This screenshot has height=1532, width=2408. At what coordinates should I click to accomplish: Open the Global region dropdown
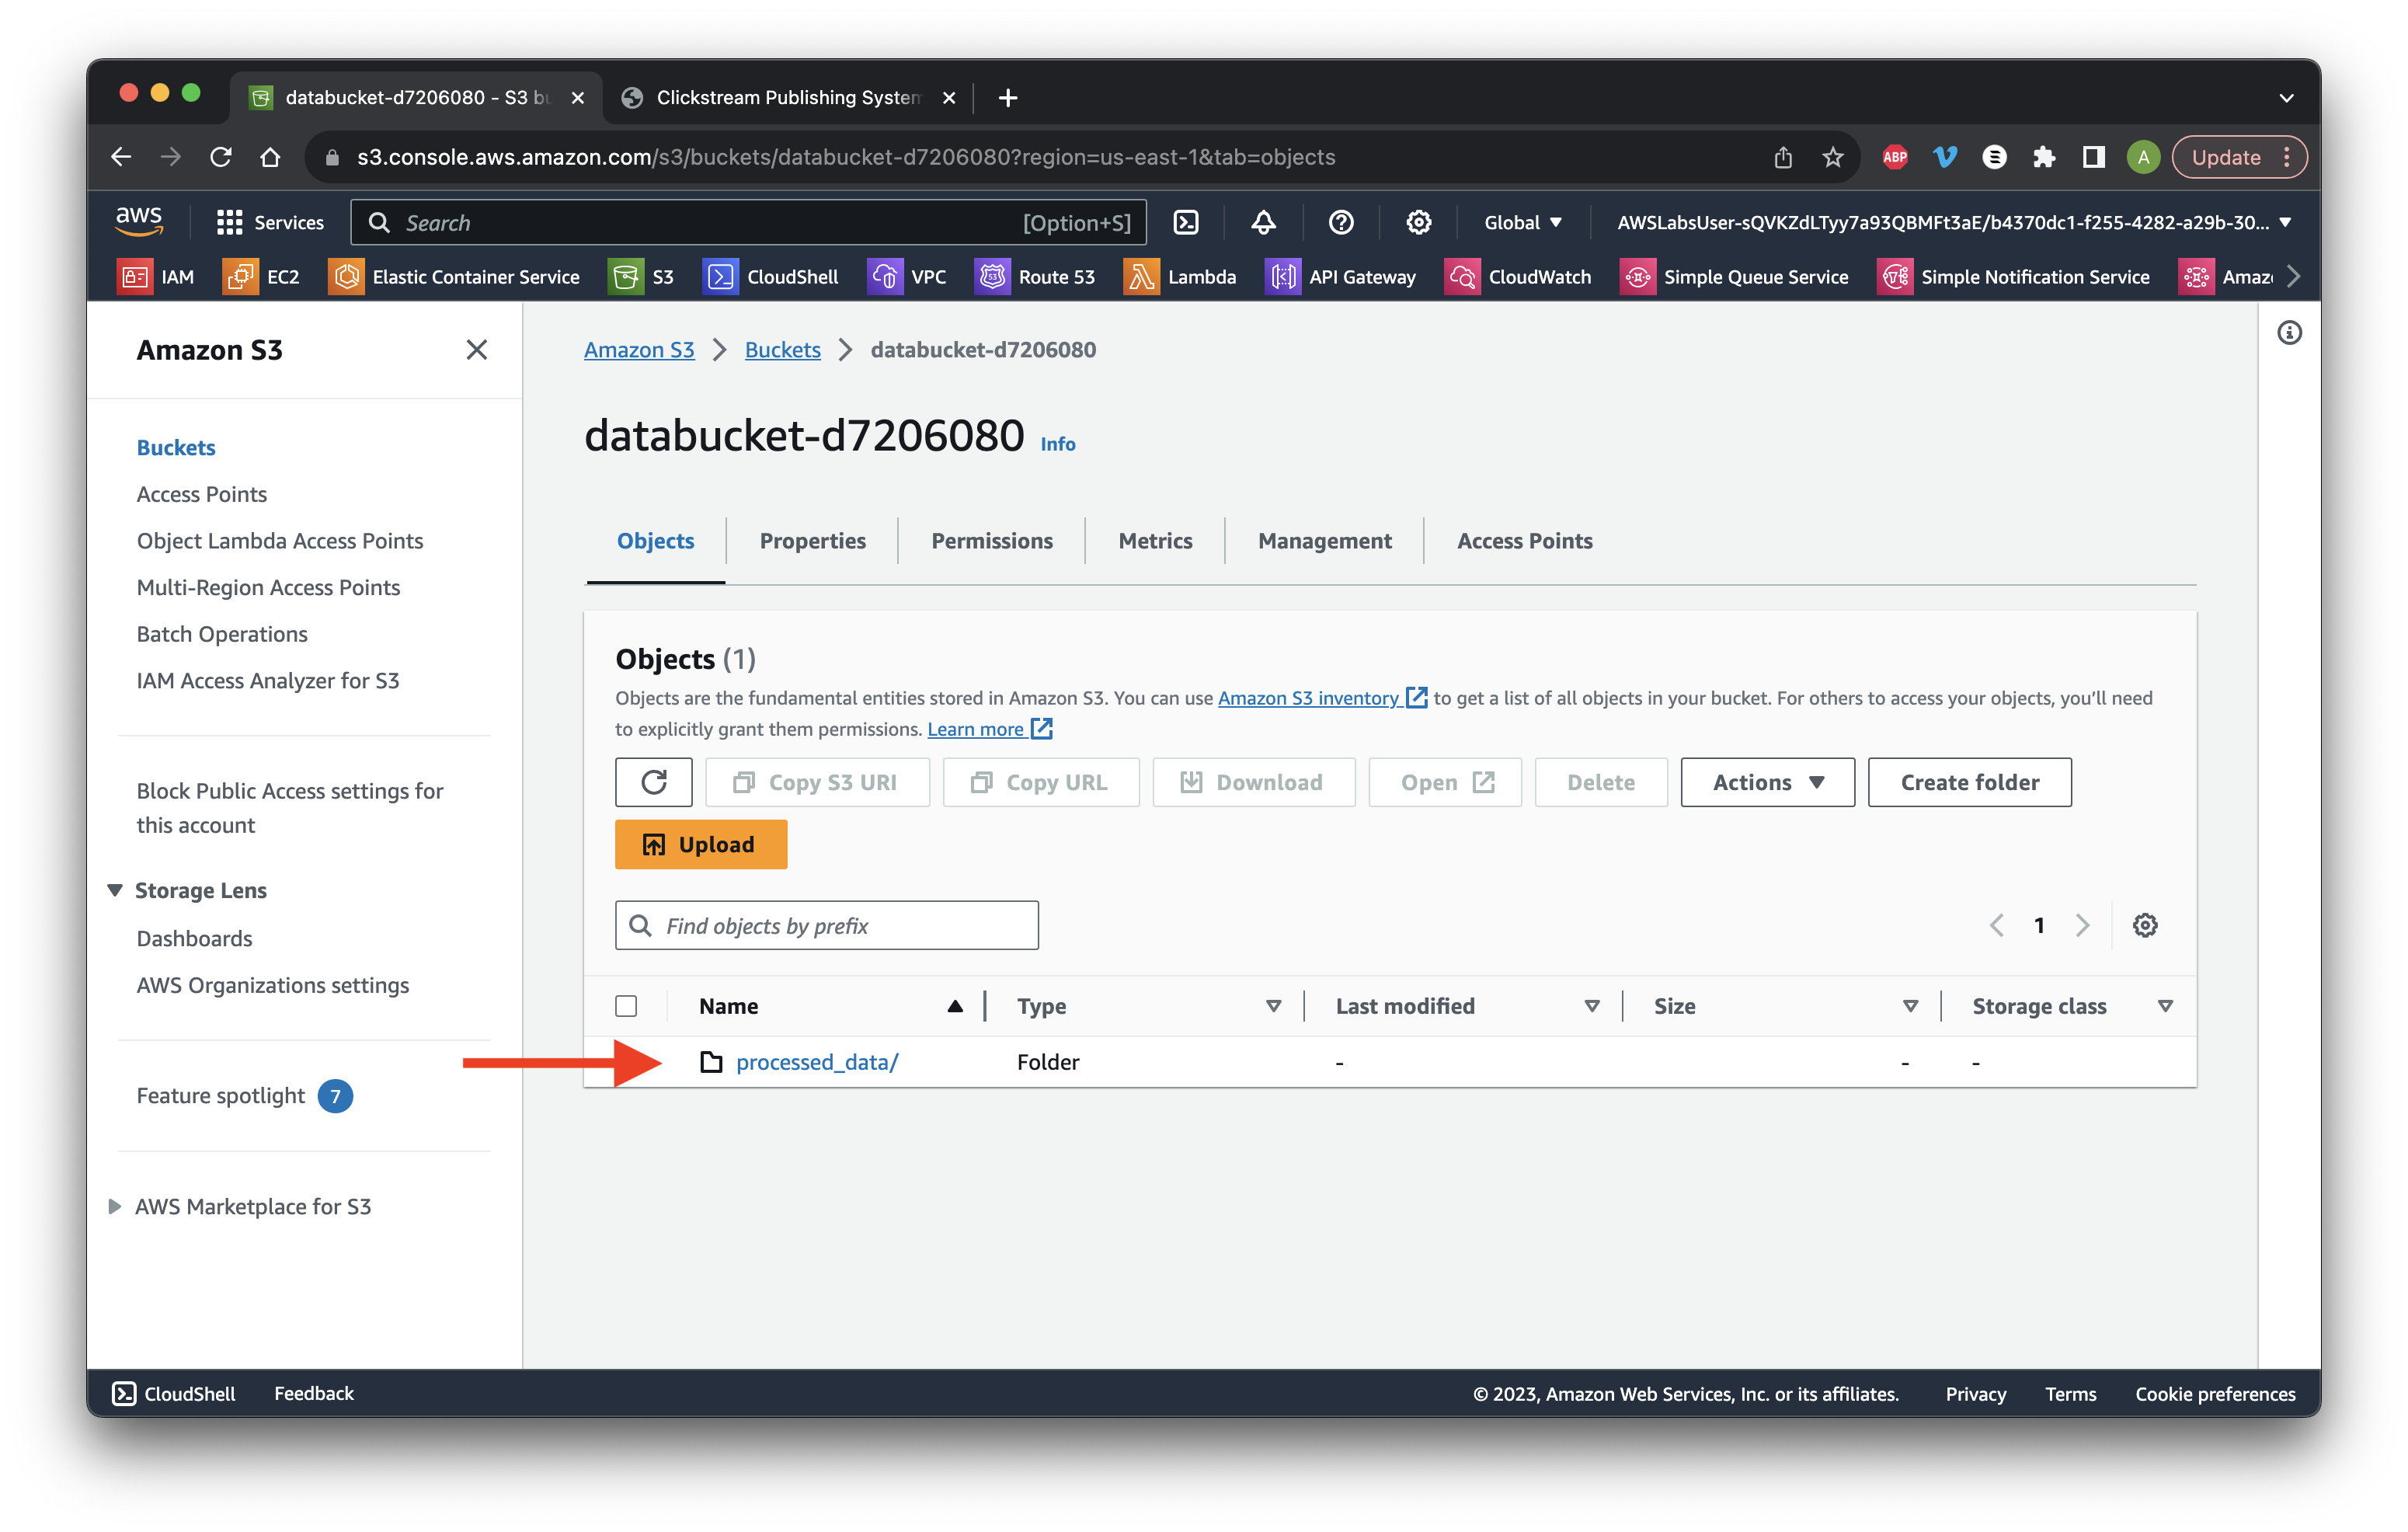(x=1522, y=222)
